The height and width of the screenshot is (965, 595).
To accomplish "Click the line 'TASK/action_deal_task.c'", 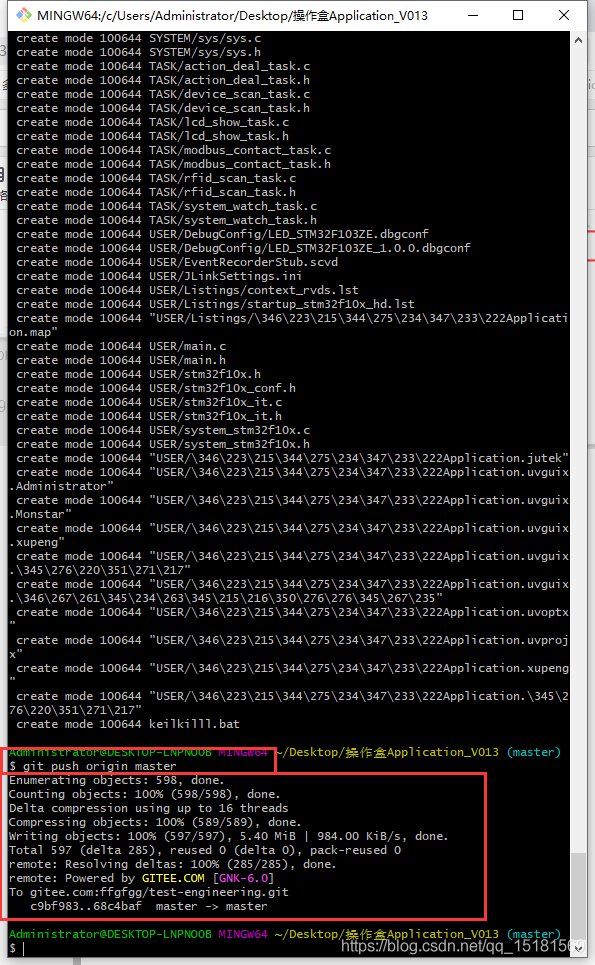I will coord(163,66).
